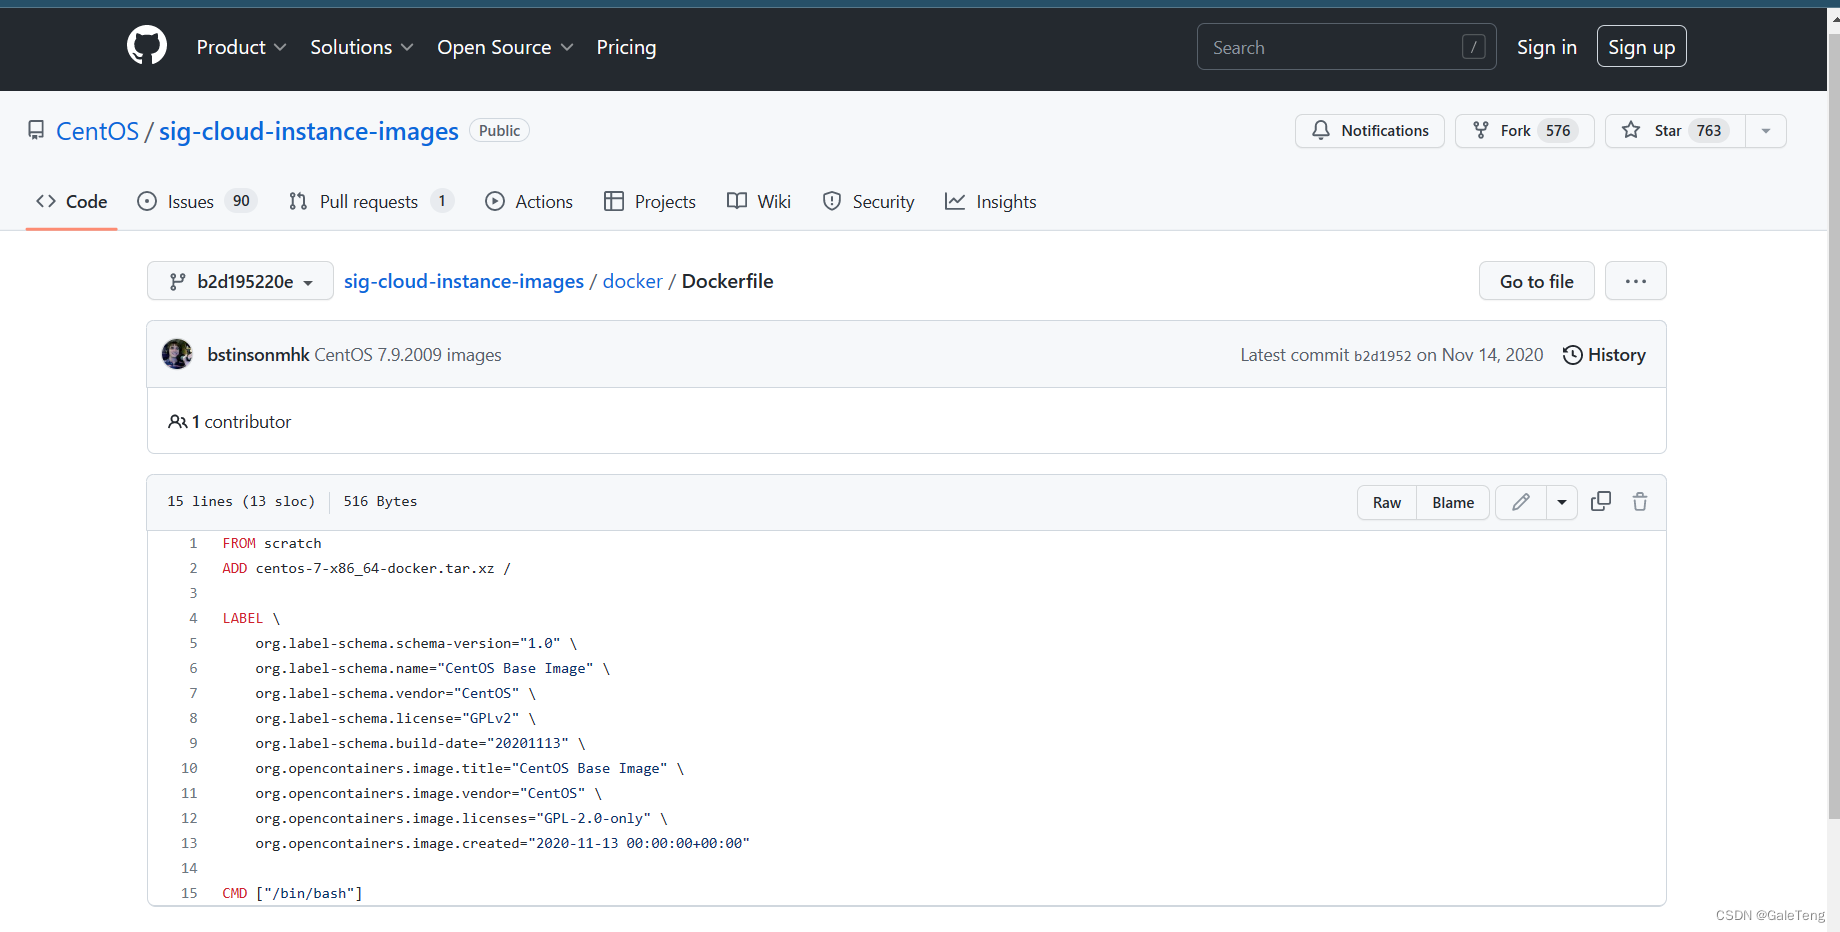Click the Sign in link
This screenshot has height=932, width=1840.
(x=1546, y=47)
